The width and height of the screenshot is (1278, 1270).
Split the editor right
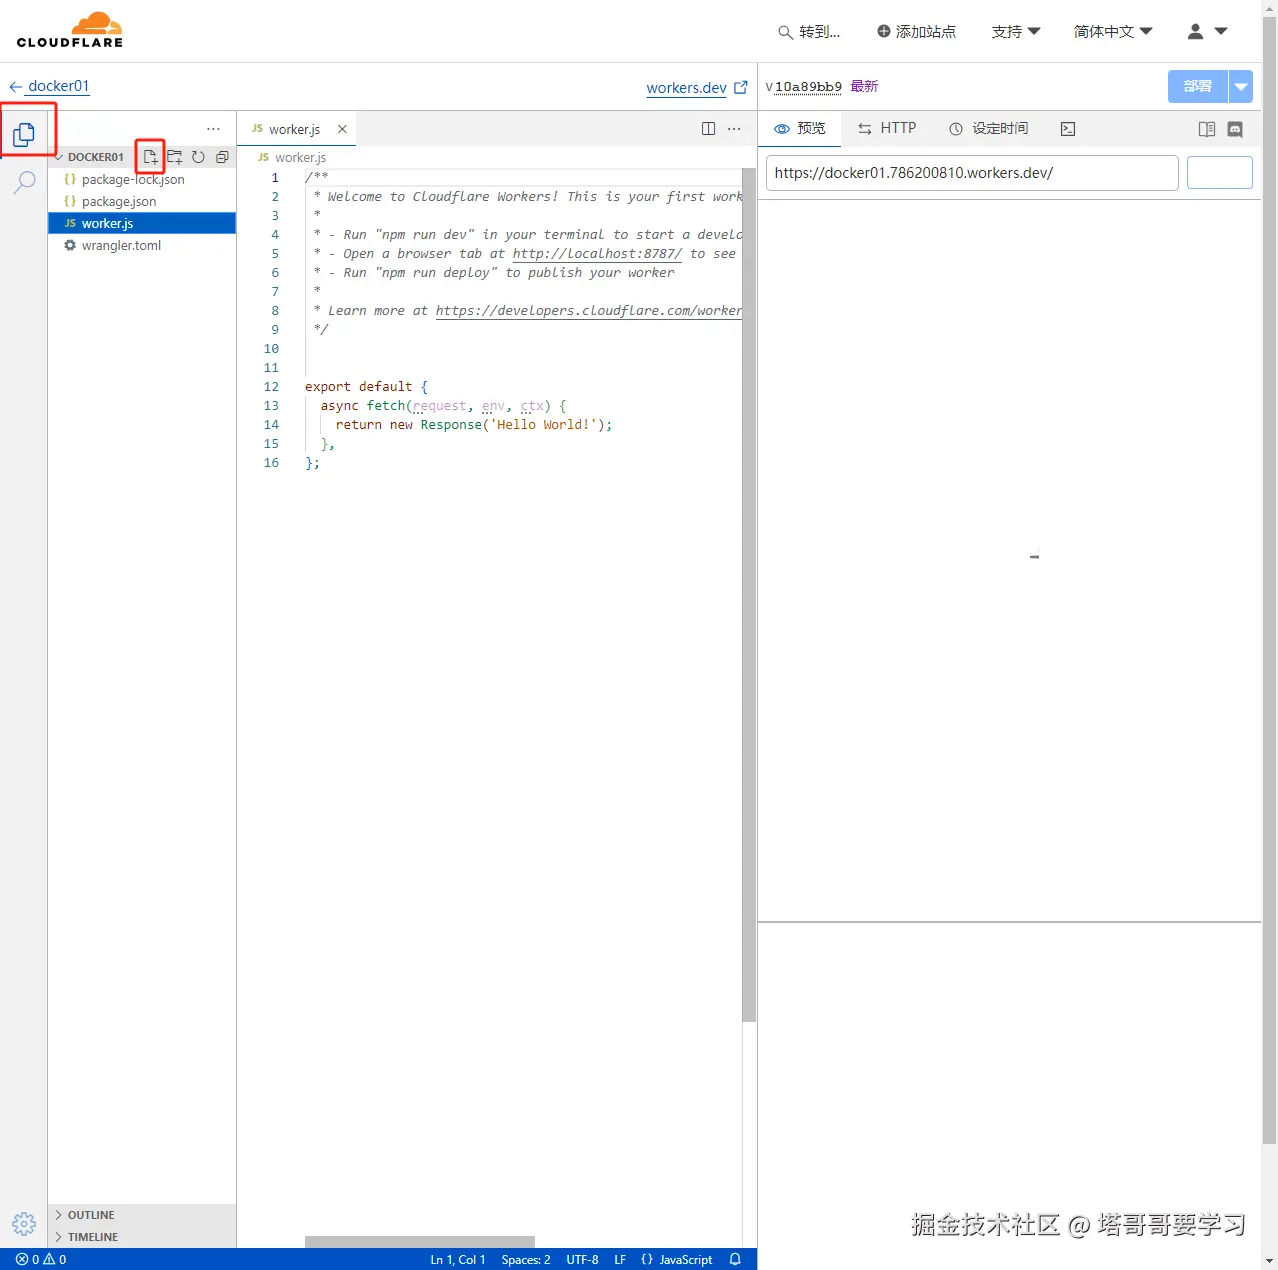[x=708, y=129]
